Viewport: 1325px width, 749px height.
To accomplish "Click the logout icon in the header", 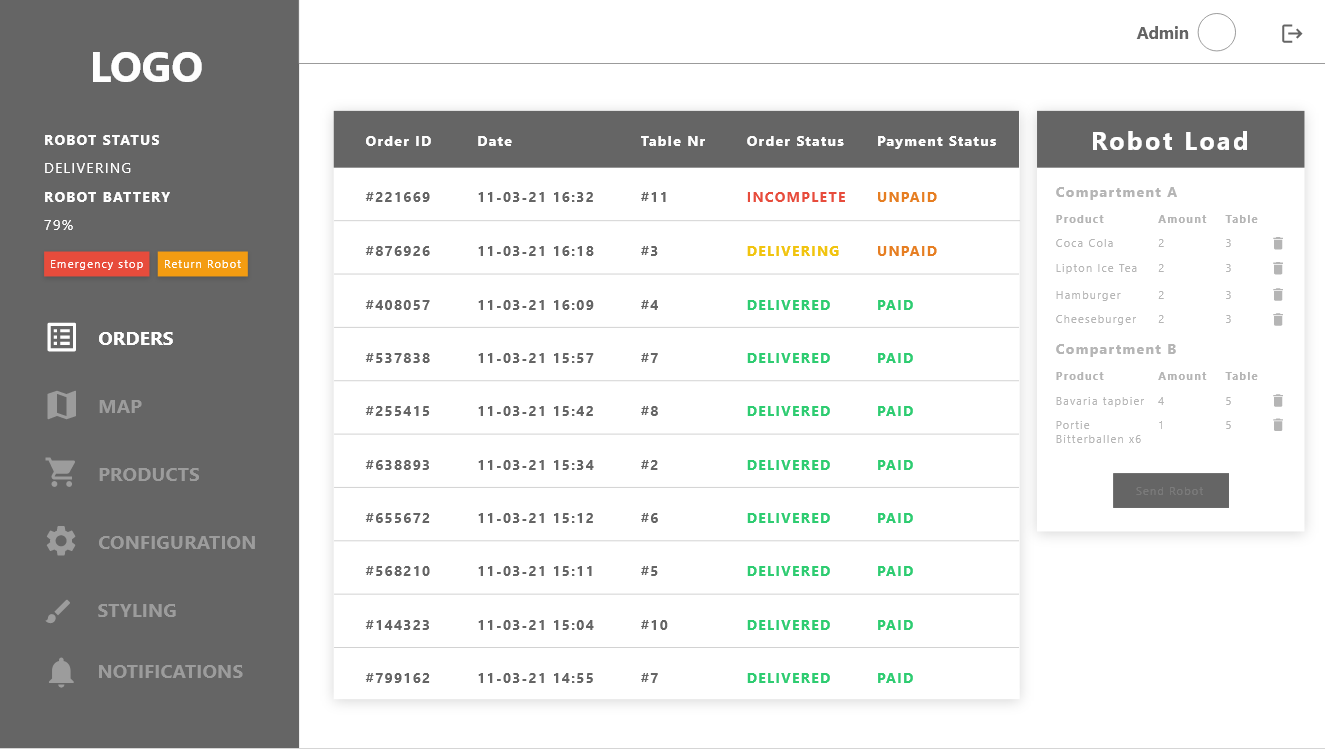I will 1292,34.
